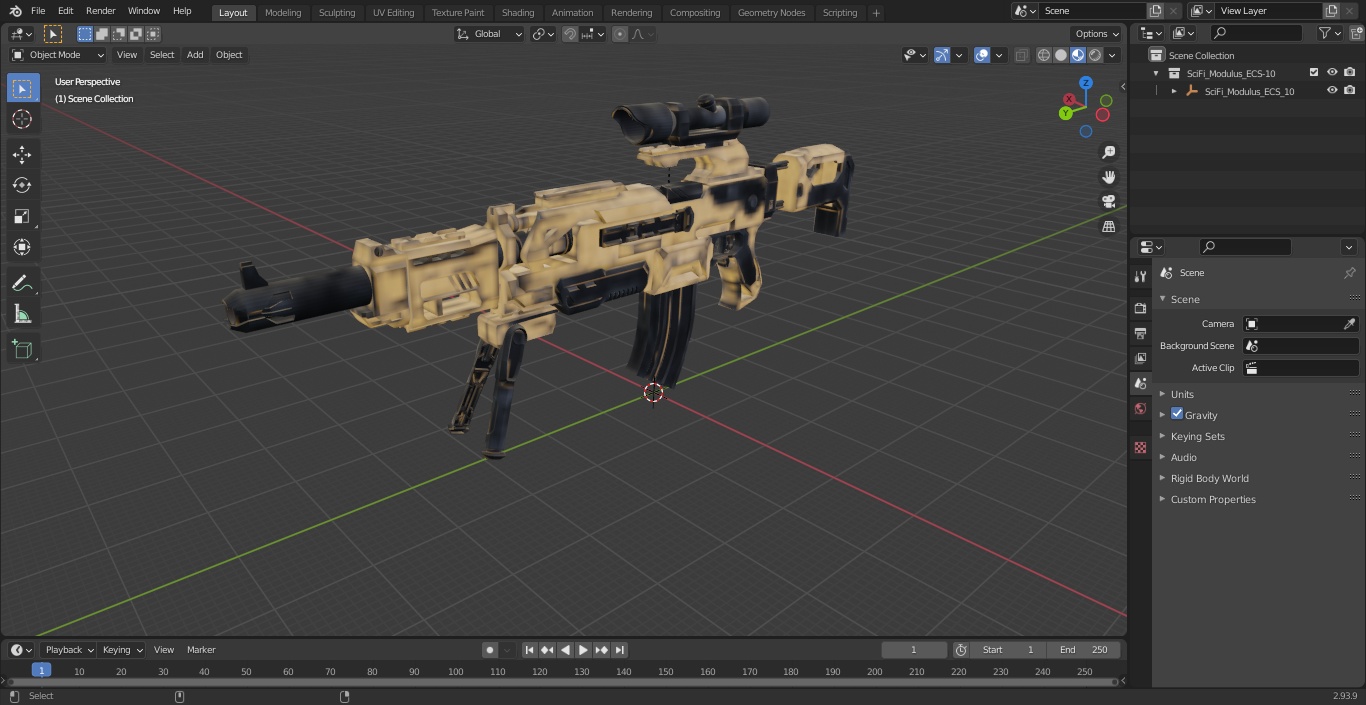The width and height of the screenshot is (1366, 705).
Task: Pick the Add Cube tool
Action: coord(22,349)
